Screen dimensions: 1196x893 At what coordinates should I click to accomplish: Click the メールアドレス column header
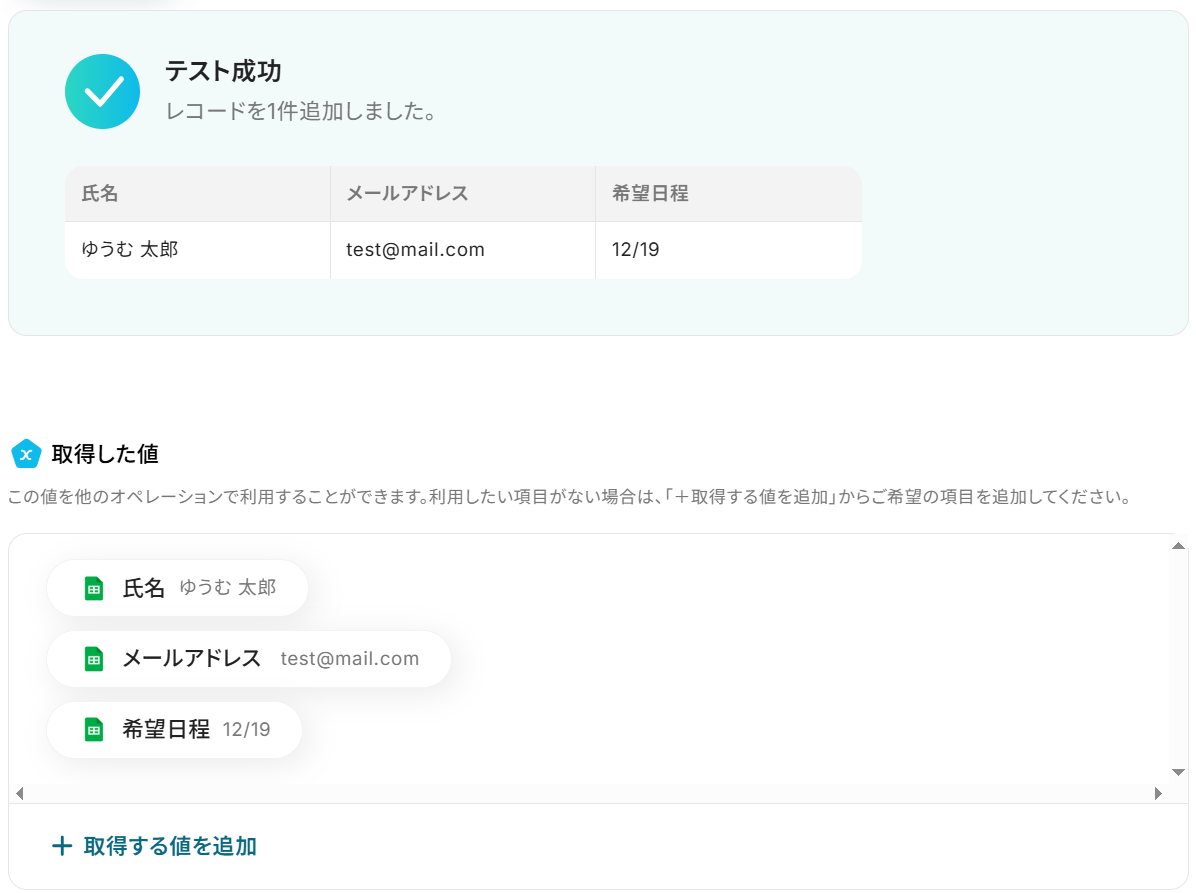[463, 194]
